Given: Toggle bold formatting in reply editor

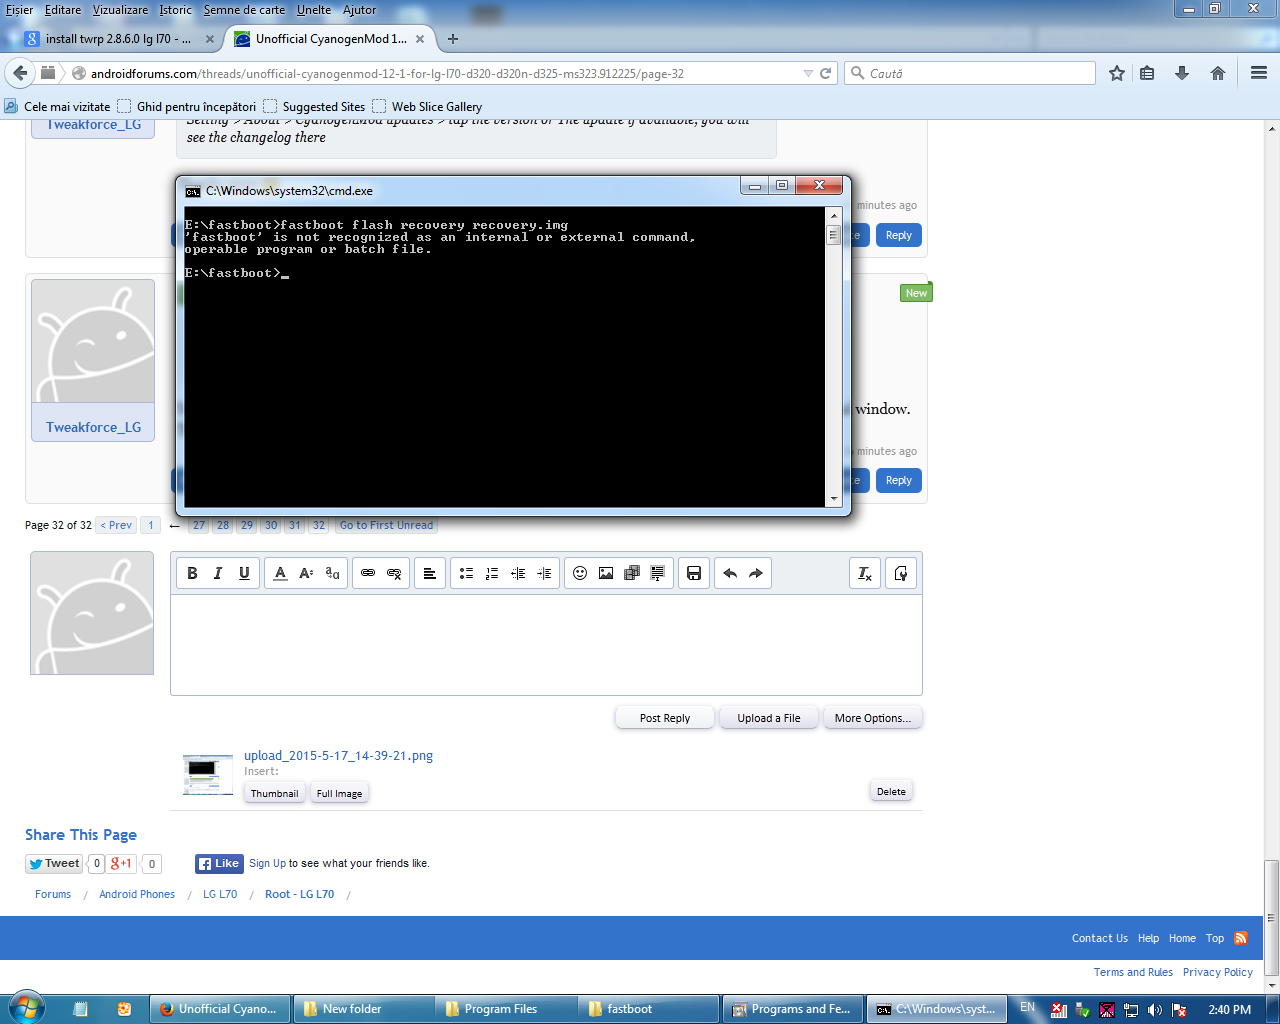Looking at the screenshot, I should tap(192, 573).
